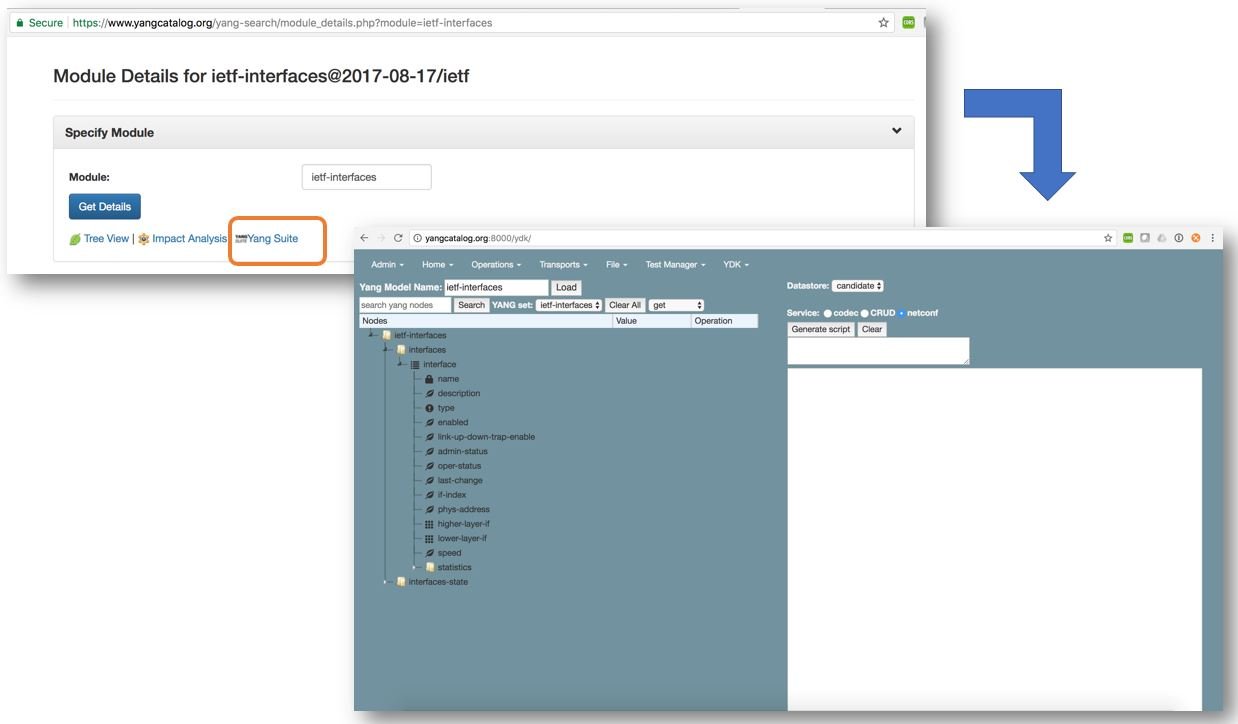Select the CRUD service radio button
Viewport: 1238px width, 724px height.
865,313
